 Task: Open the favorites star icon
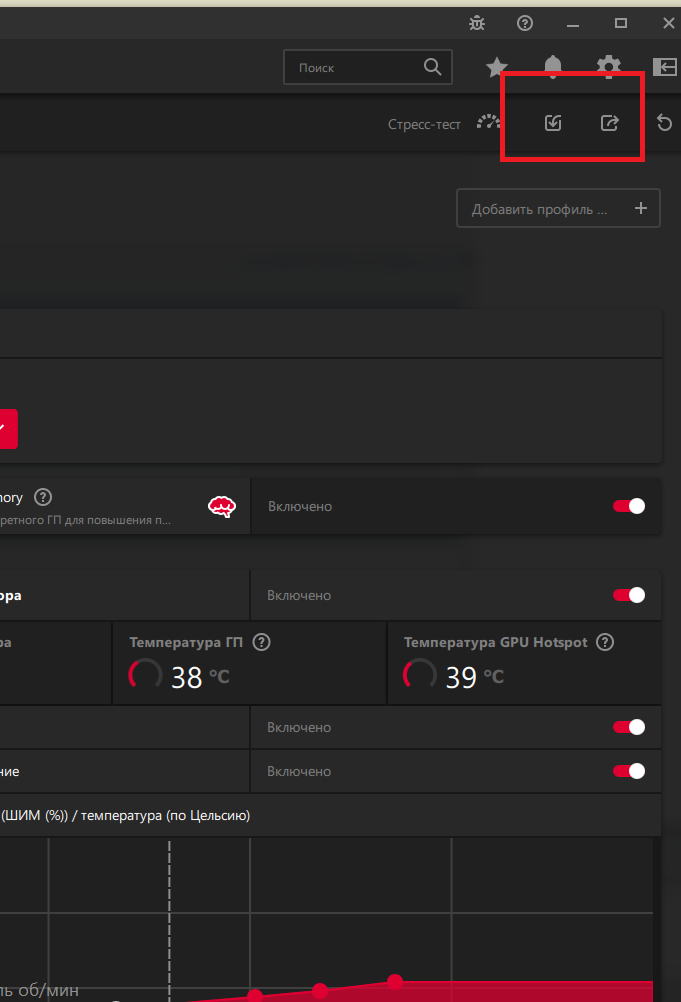coord(496,67)
